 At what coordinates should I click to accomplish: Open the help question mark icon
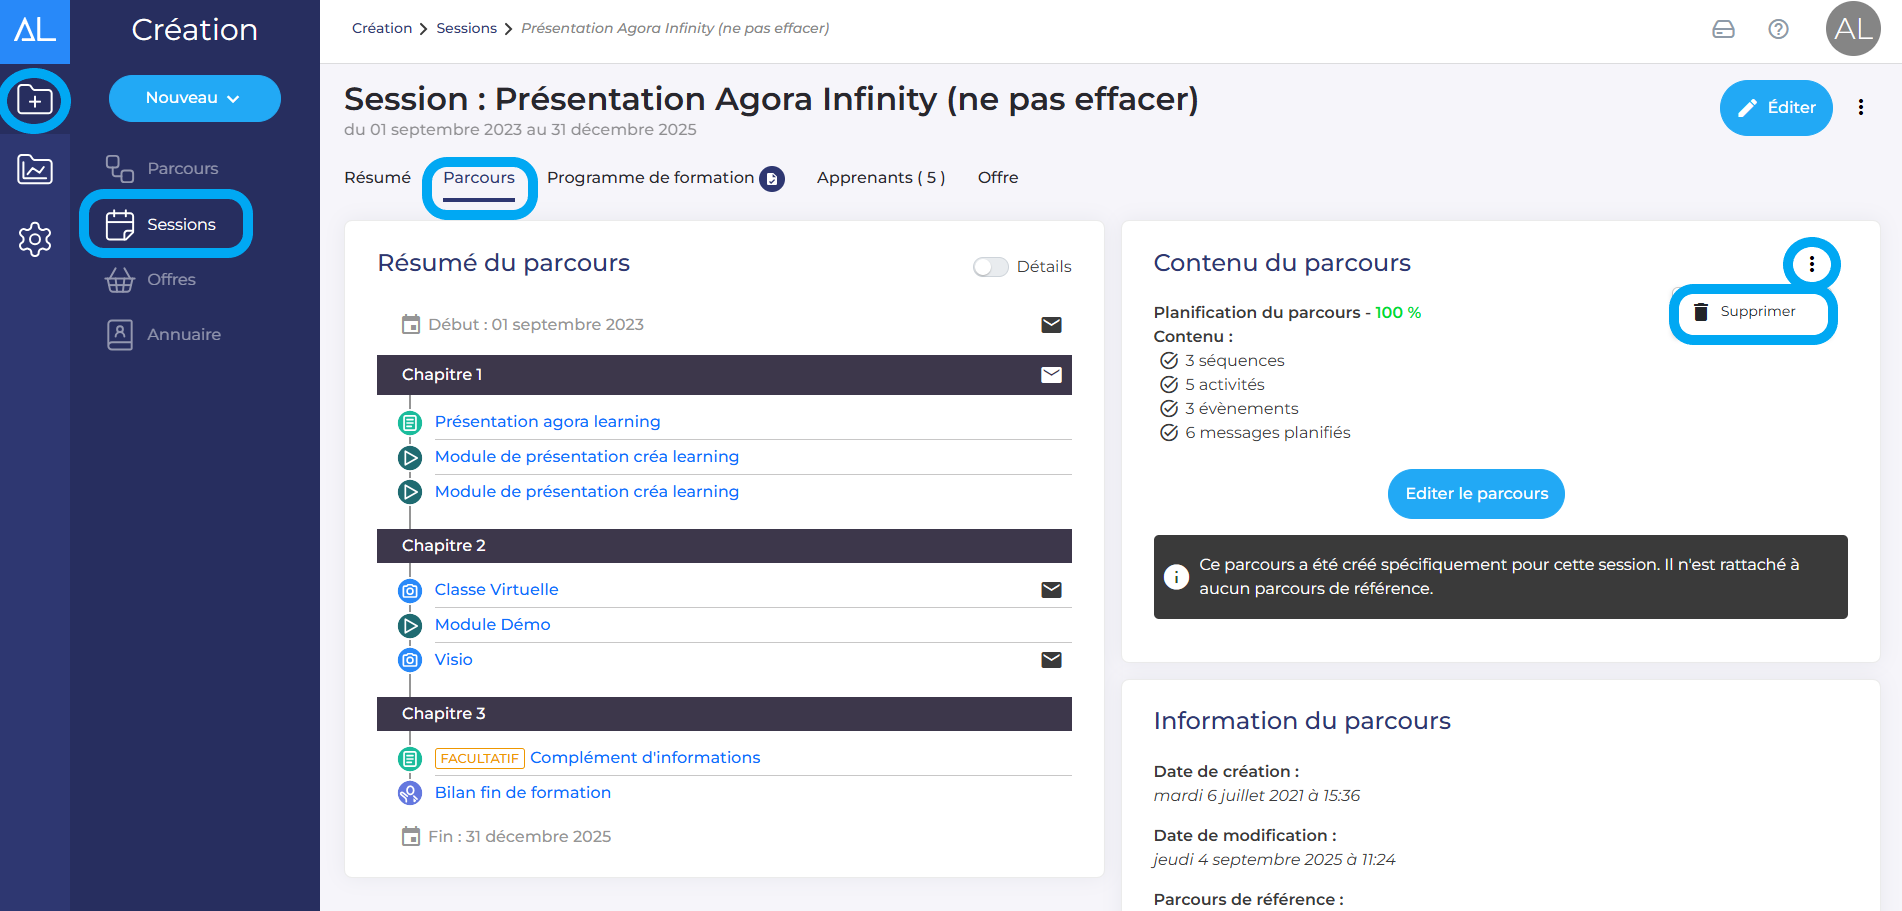[1778, 29]
